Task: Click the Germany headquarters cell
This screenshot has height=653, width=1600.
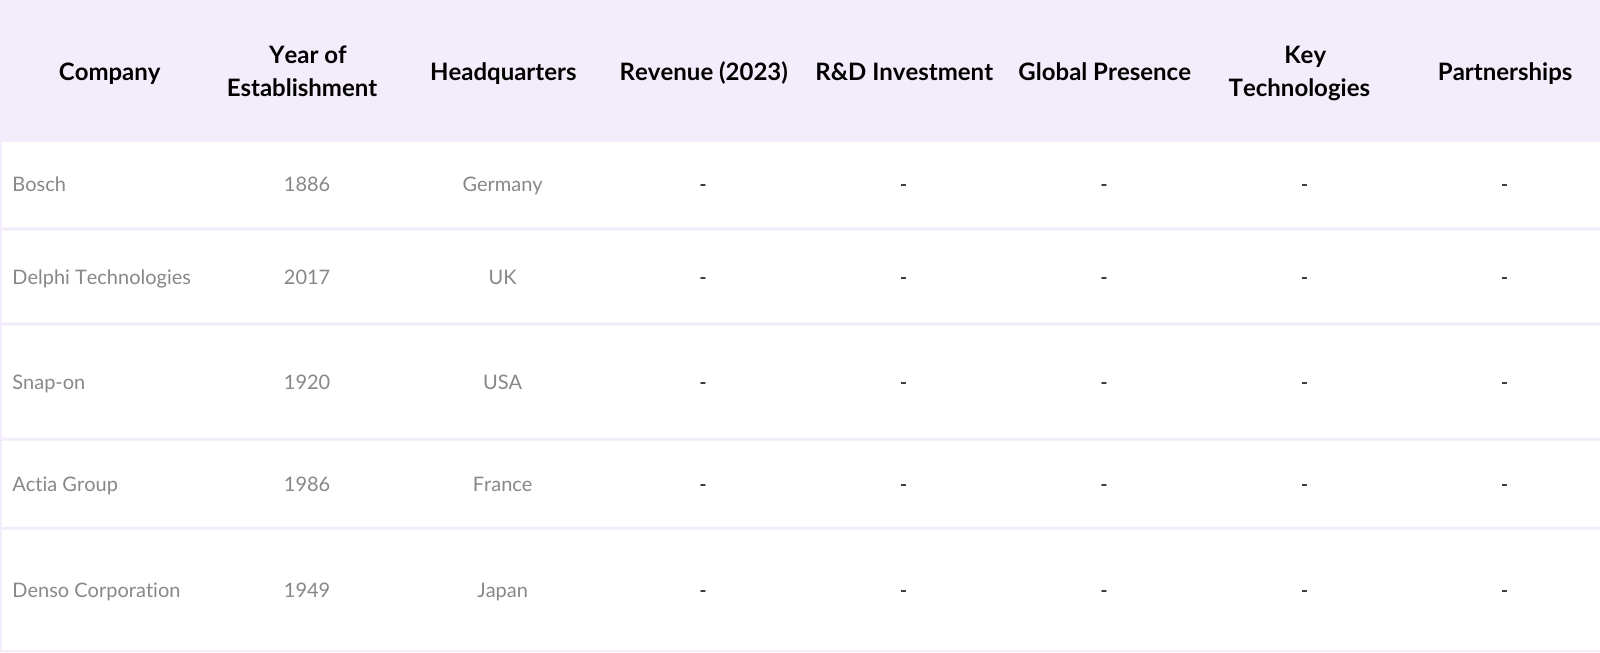Action: point(502,184)
